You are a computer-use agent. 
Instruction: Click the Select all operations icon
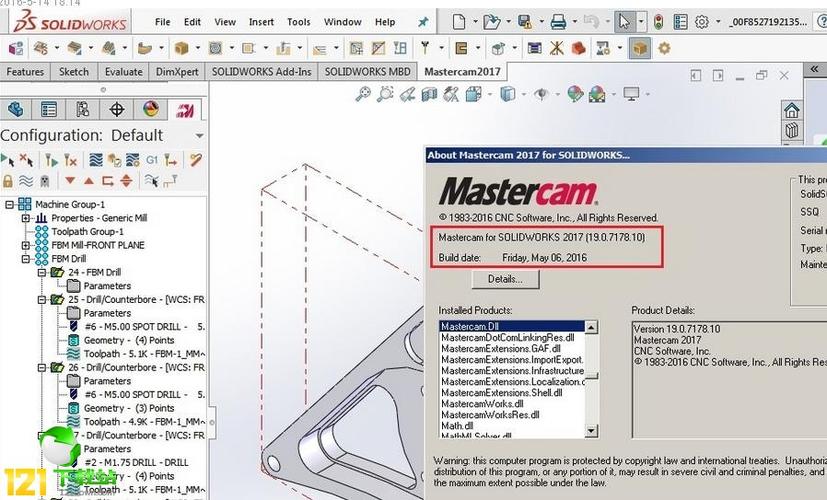click(8, 160)
